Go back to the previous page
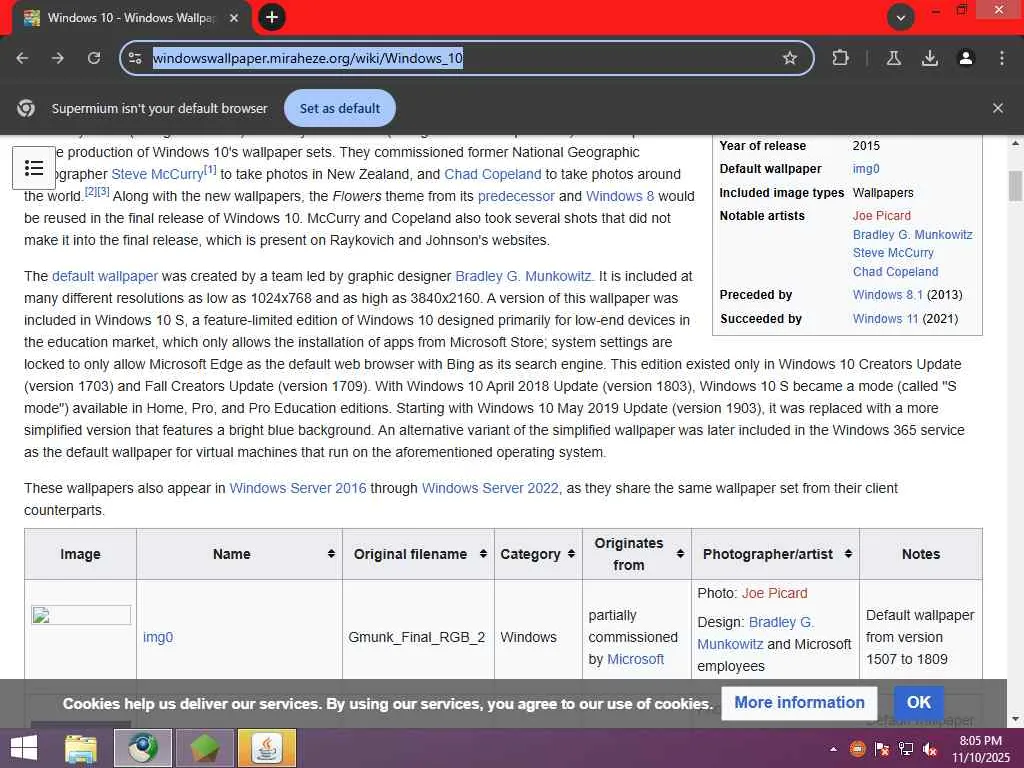Image resolution: width=1024 pixels, height=768 pixels. (22, 58)
